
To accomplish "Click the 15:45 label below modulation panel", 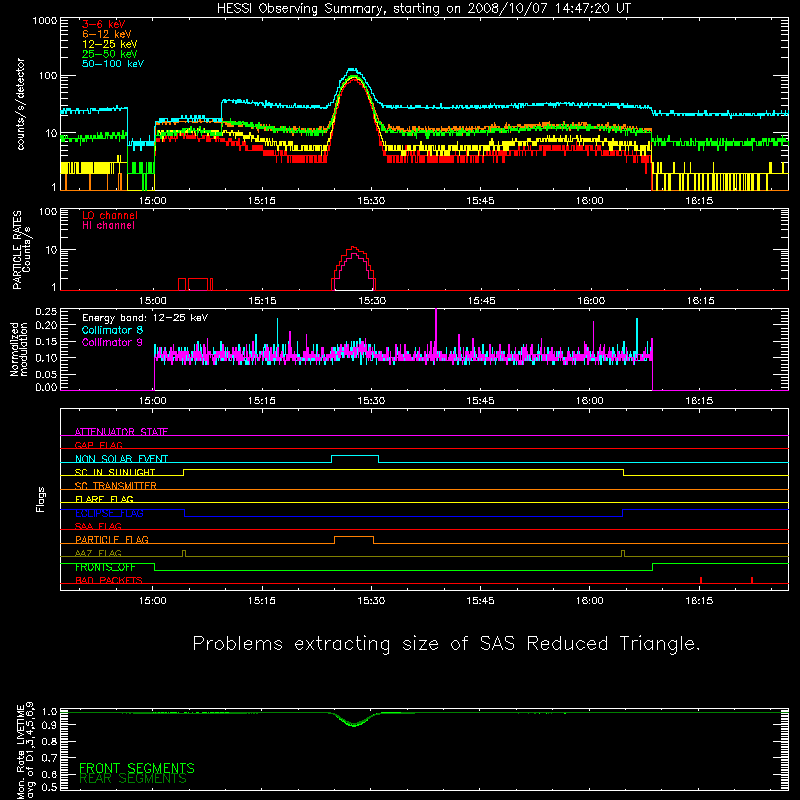I will click(x=480, y=401).
